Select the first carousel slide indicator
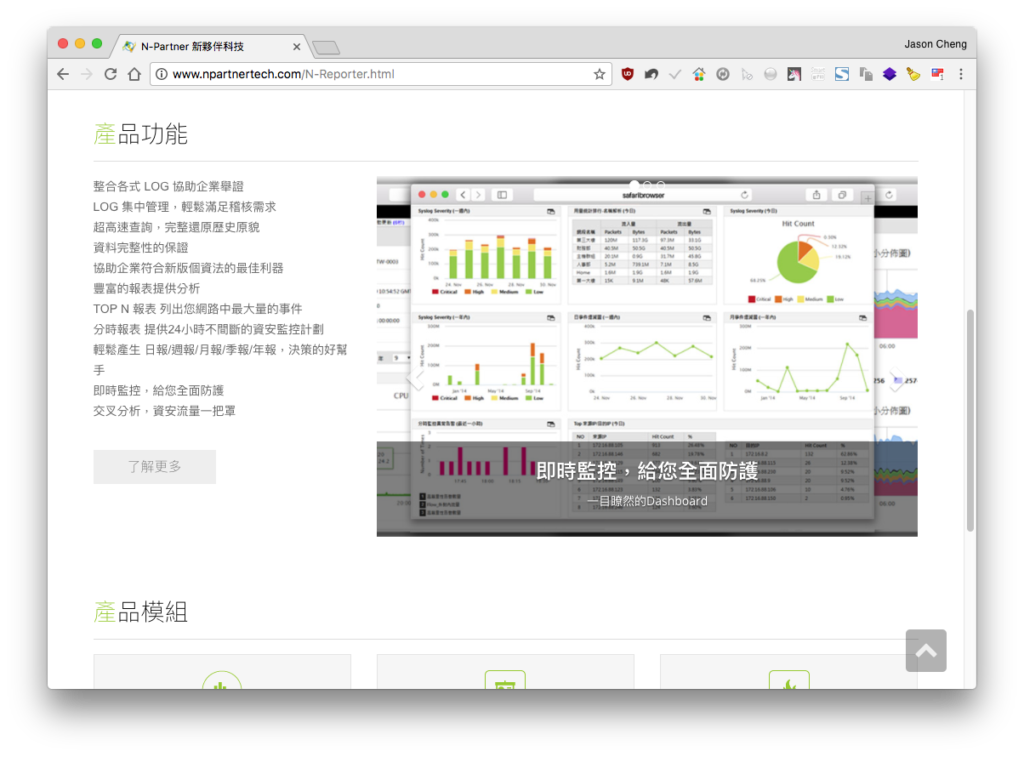Screen dimensions: 1024x757 pyautogui.click(x=633, y=185)
